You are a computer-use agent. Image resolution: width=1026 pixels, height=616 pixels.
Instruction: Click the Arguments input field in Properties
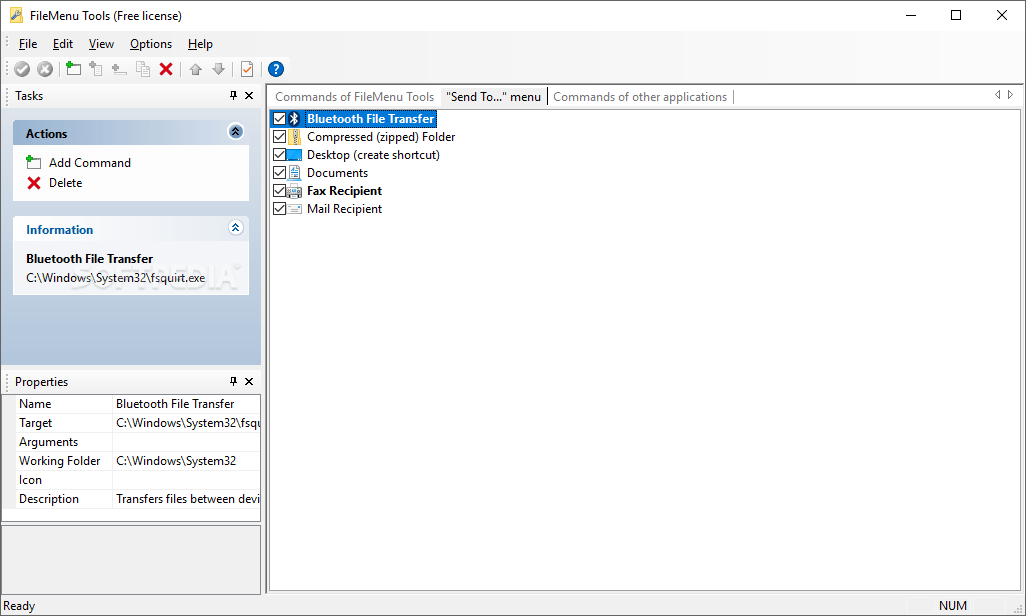[185, 441]
